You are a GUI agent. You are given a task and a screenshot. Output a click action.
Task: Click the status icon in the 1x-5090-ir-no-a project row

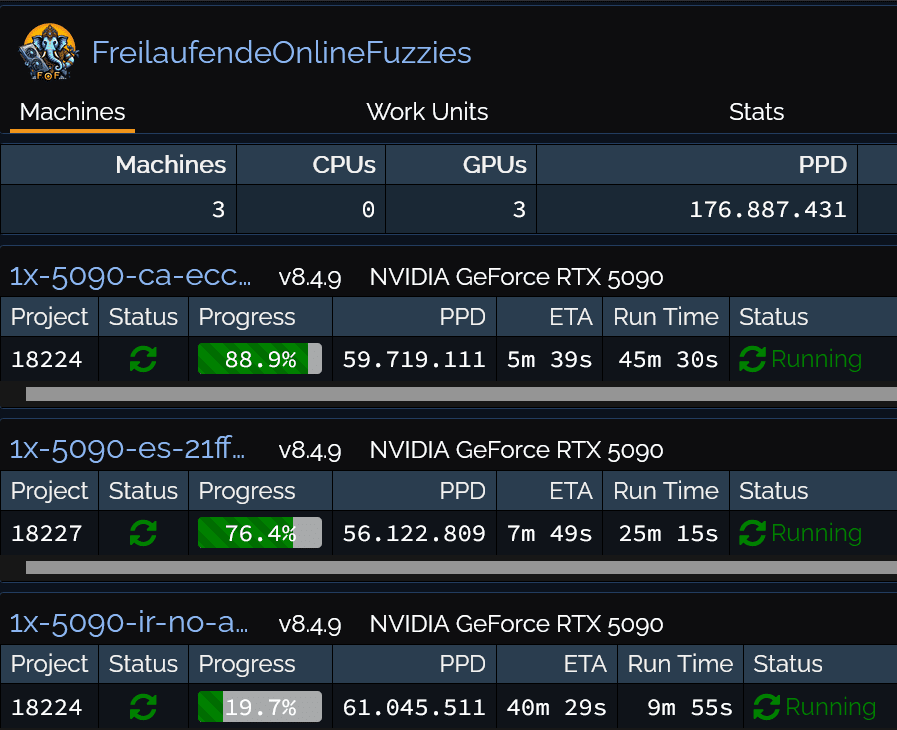(143, 708)
